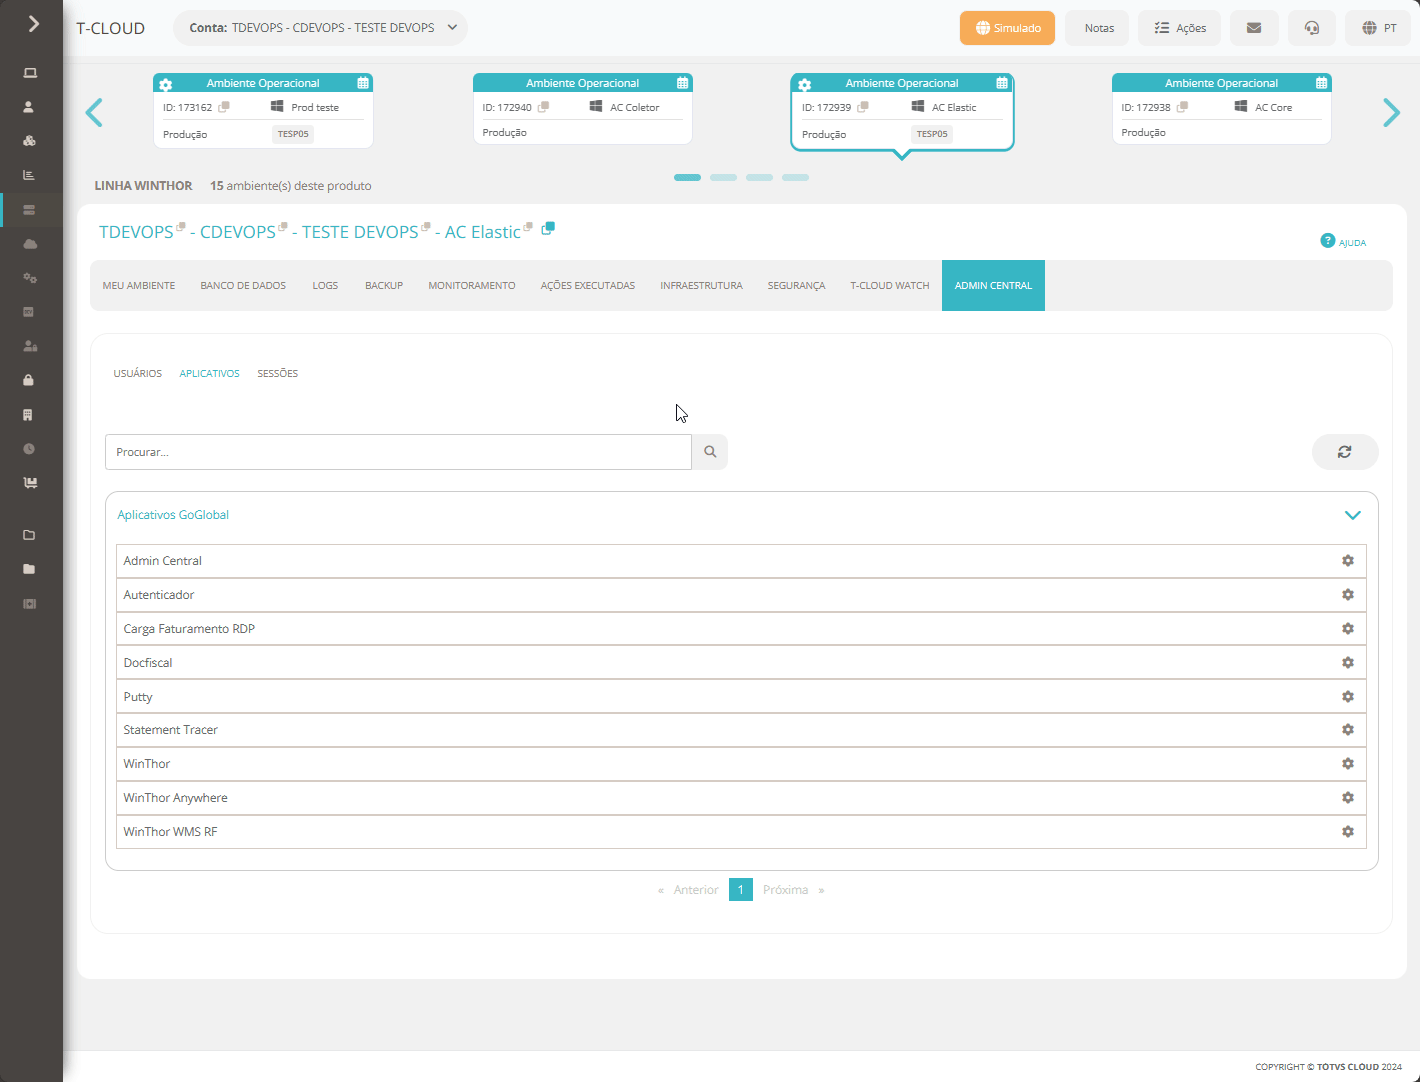
Task: Select the AC Core environment card
Action: [1221, 109]
